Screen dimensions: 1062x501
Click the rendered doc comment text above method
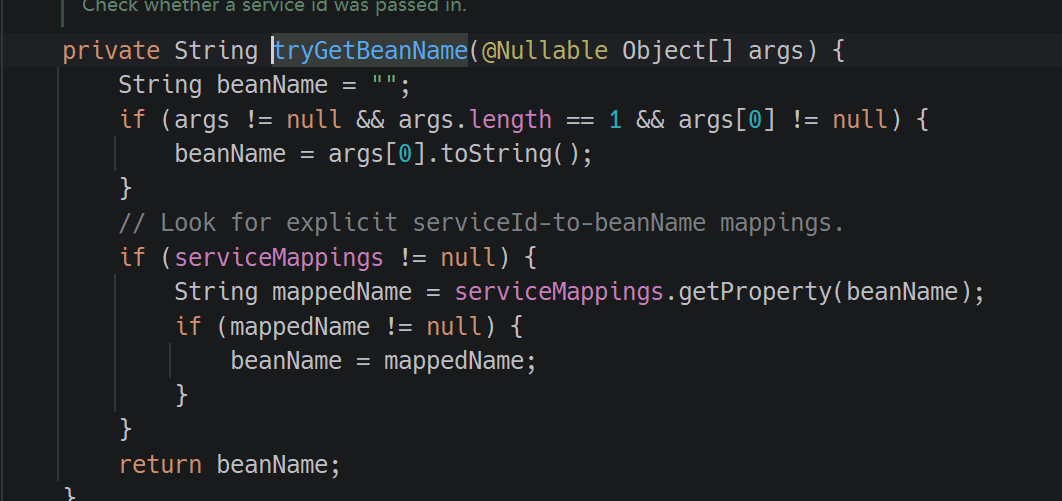[x=274, y=7]
